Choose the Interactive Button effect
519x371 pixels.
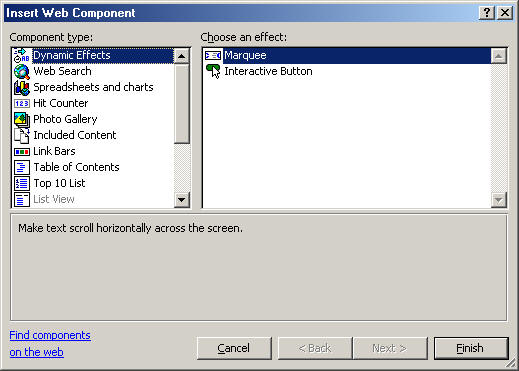pos(259,71)
